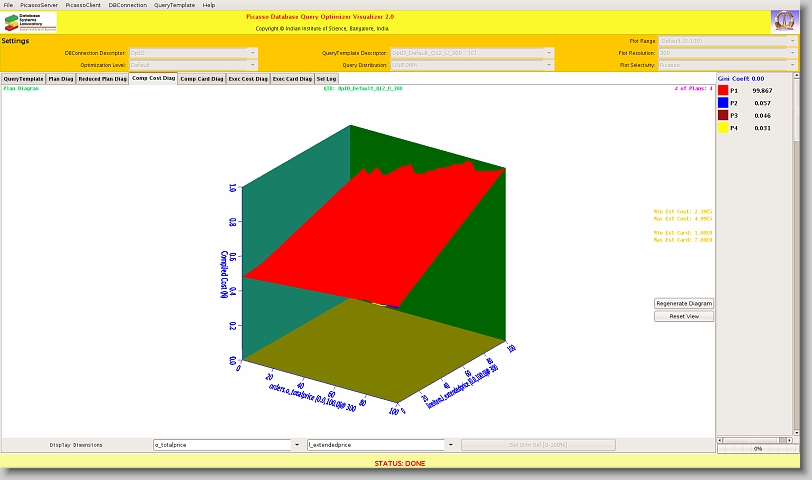This screenshot has width=812, height=480.
Task: Open the PicassoServer menu
Action: [x=40, y=5]
